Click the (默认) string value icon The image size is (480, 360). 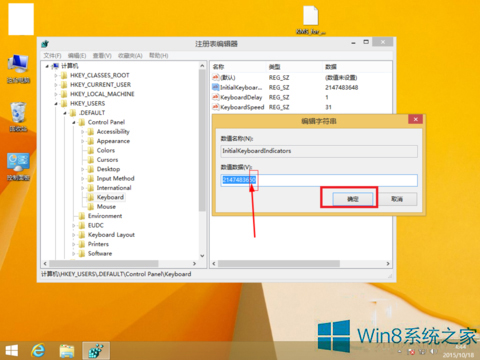tap(216, 77)
